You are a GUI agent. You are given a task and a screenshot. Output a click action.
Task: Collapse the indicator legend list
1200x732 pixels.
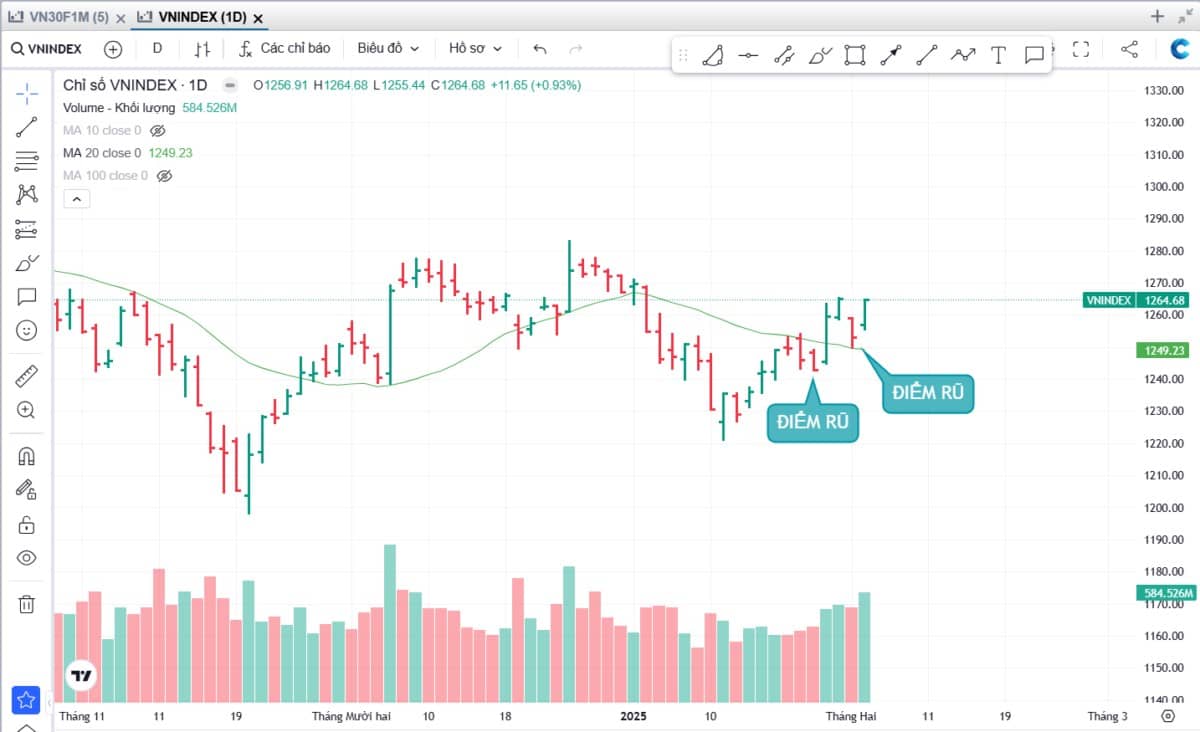[x=77, y=199]
